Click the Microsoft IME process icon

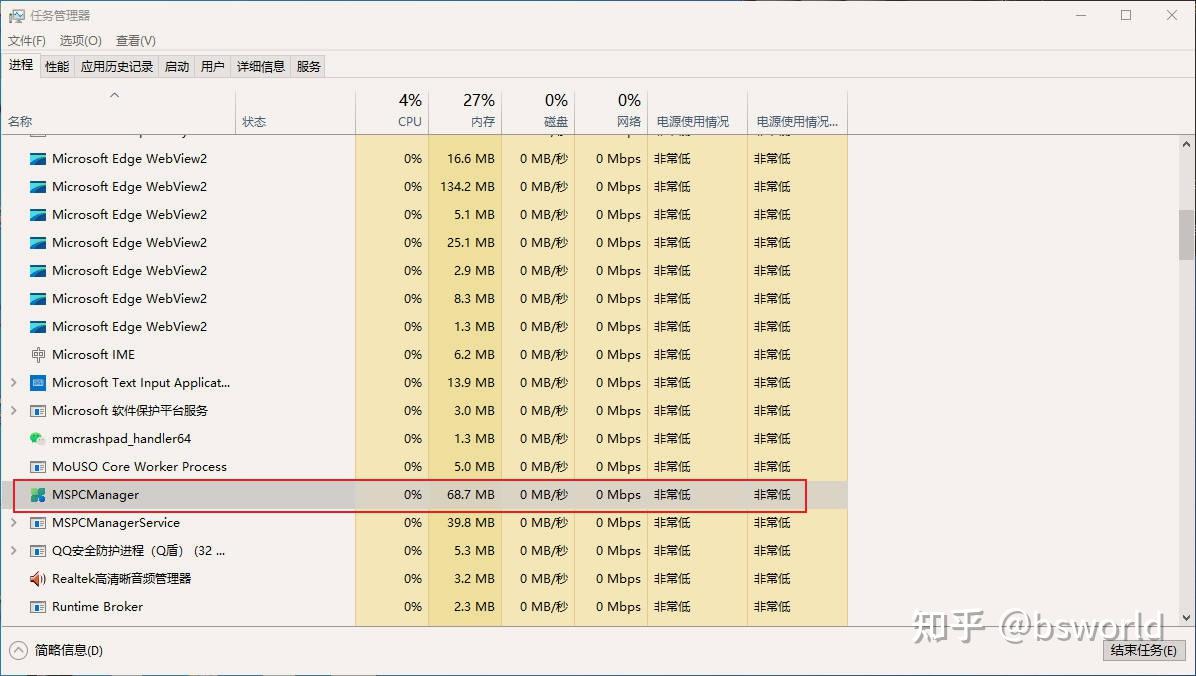tap(37, 354)
